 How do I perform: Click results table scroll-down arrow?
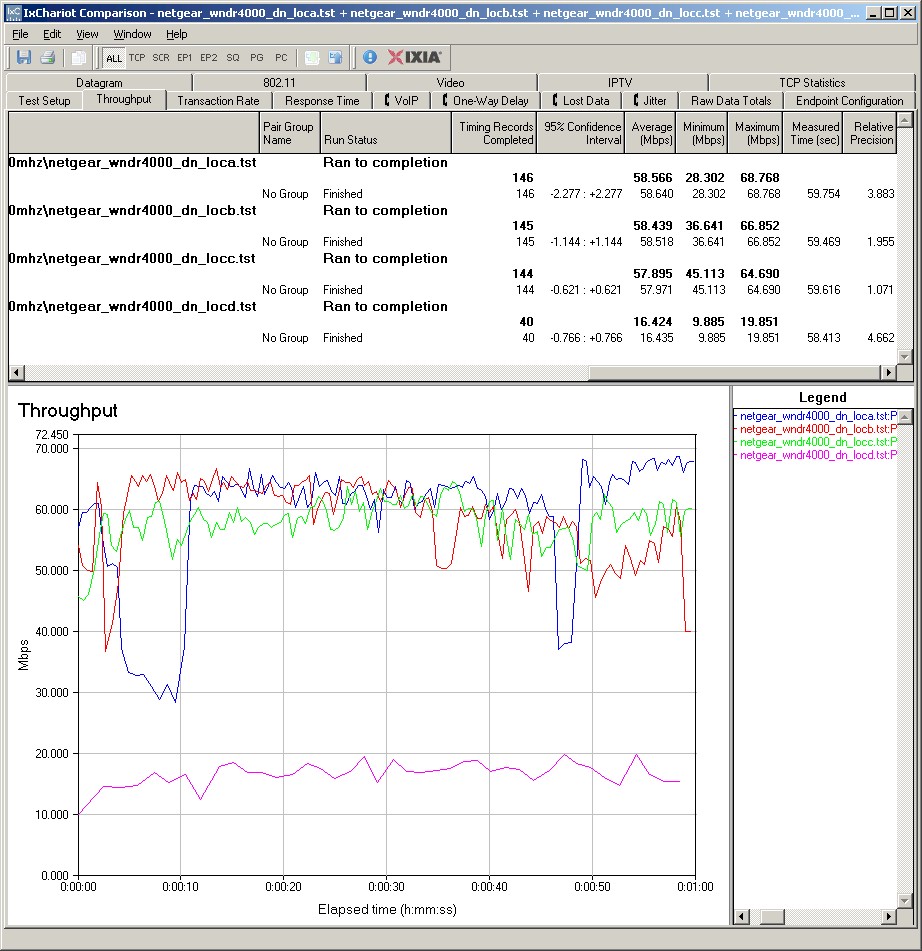click(904, 357)
